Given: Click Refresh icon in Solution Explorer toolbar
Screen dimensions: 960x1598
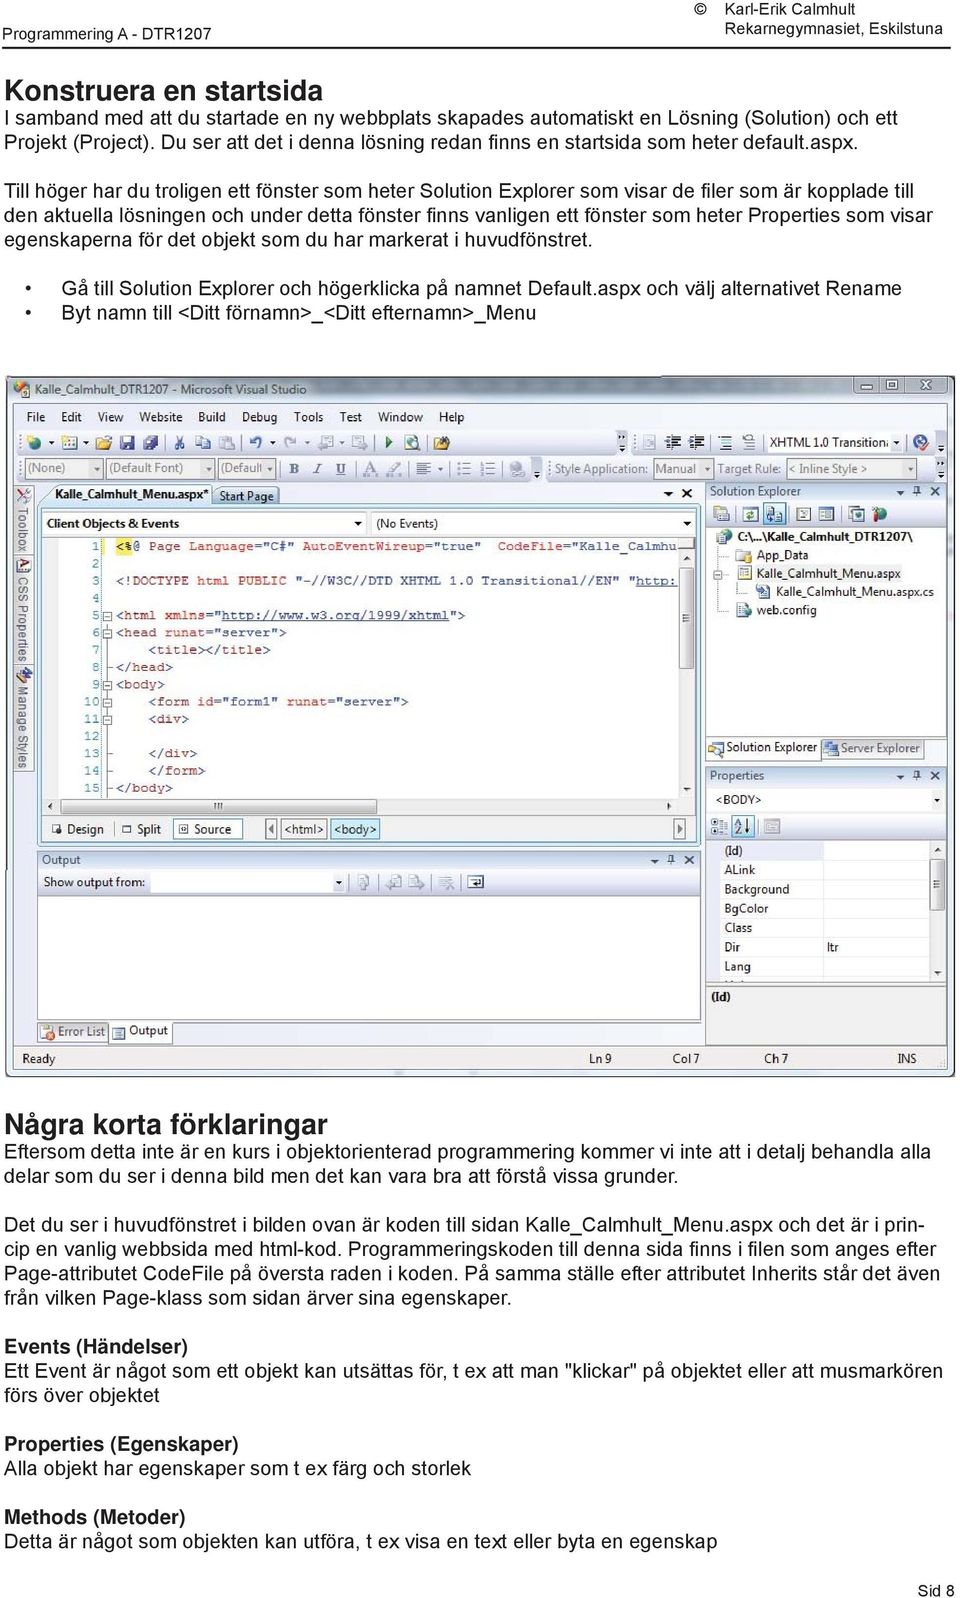Looking at the screenshot, I should coord(750,514).
